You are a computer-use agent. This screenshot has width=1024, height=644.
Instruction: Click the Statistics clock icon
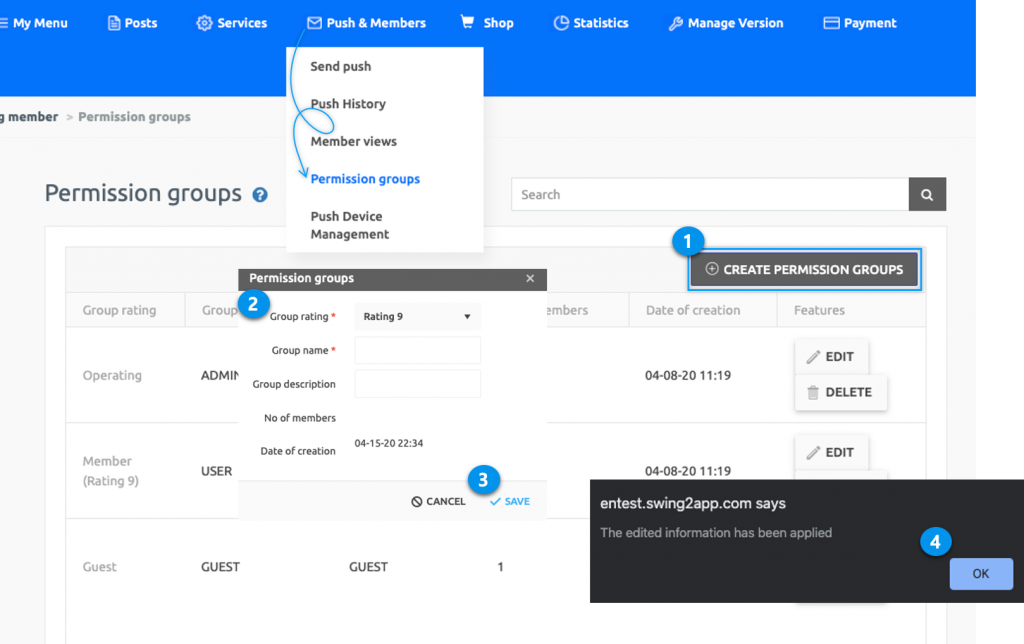561,22
